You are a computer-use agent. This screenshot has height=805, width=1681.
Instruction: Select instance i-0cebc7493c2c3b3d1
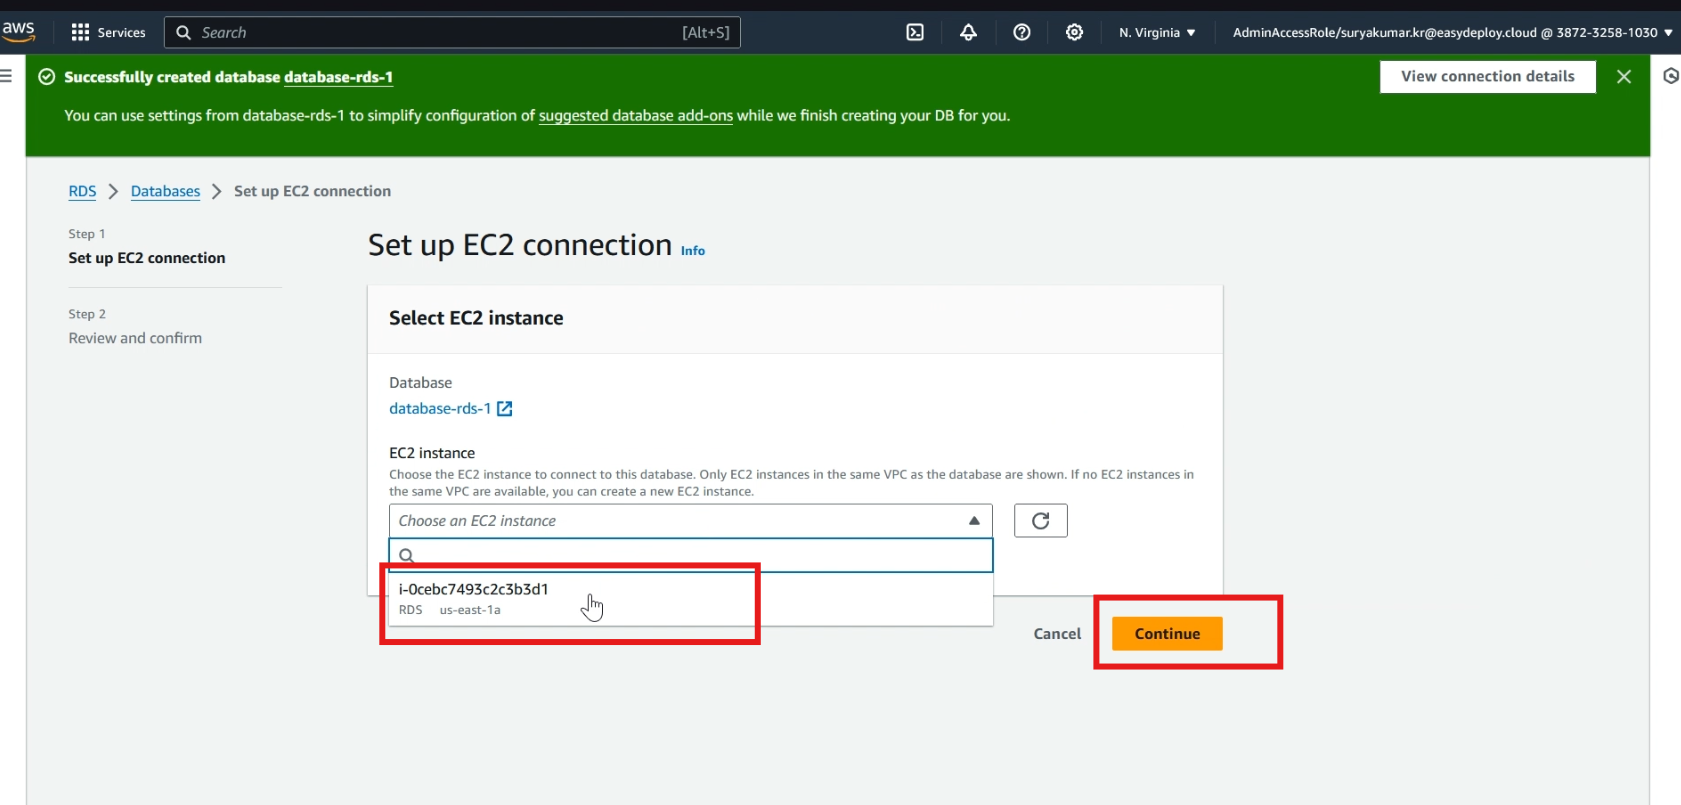coord(690,599)
